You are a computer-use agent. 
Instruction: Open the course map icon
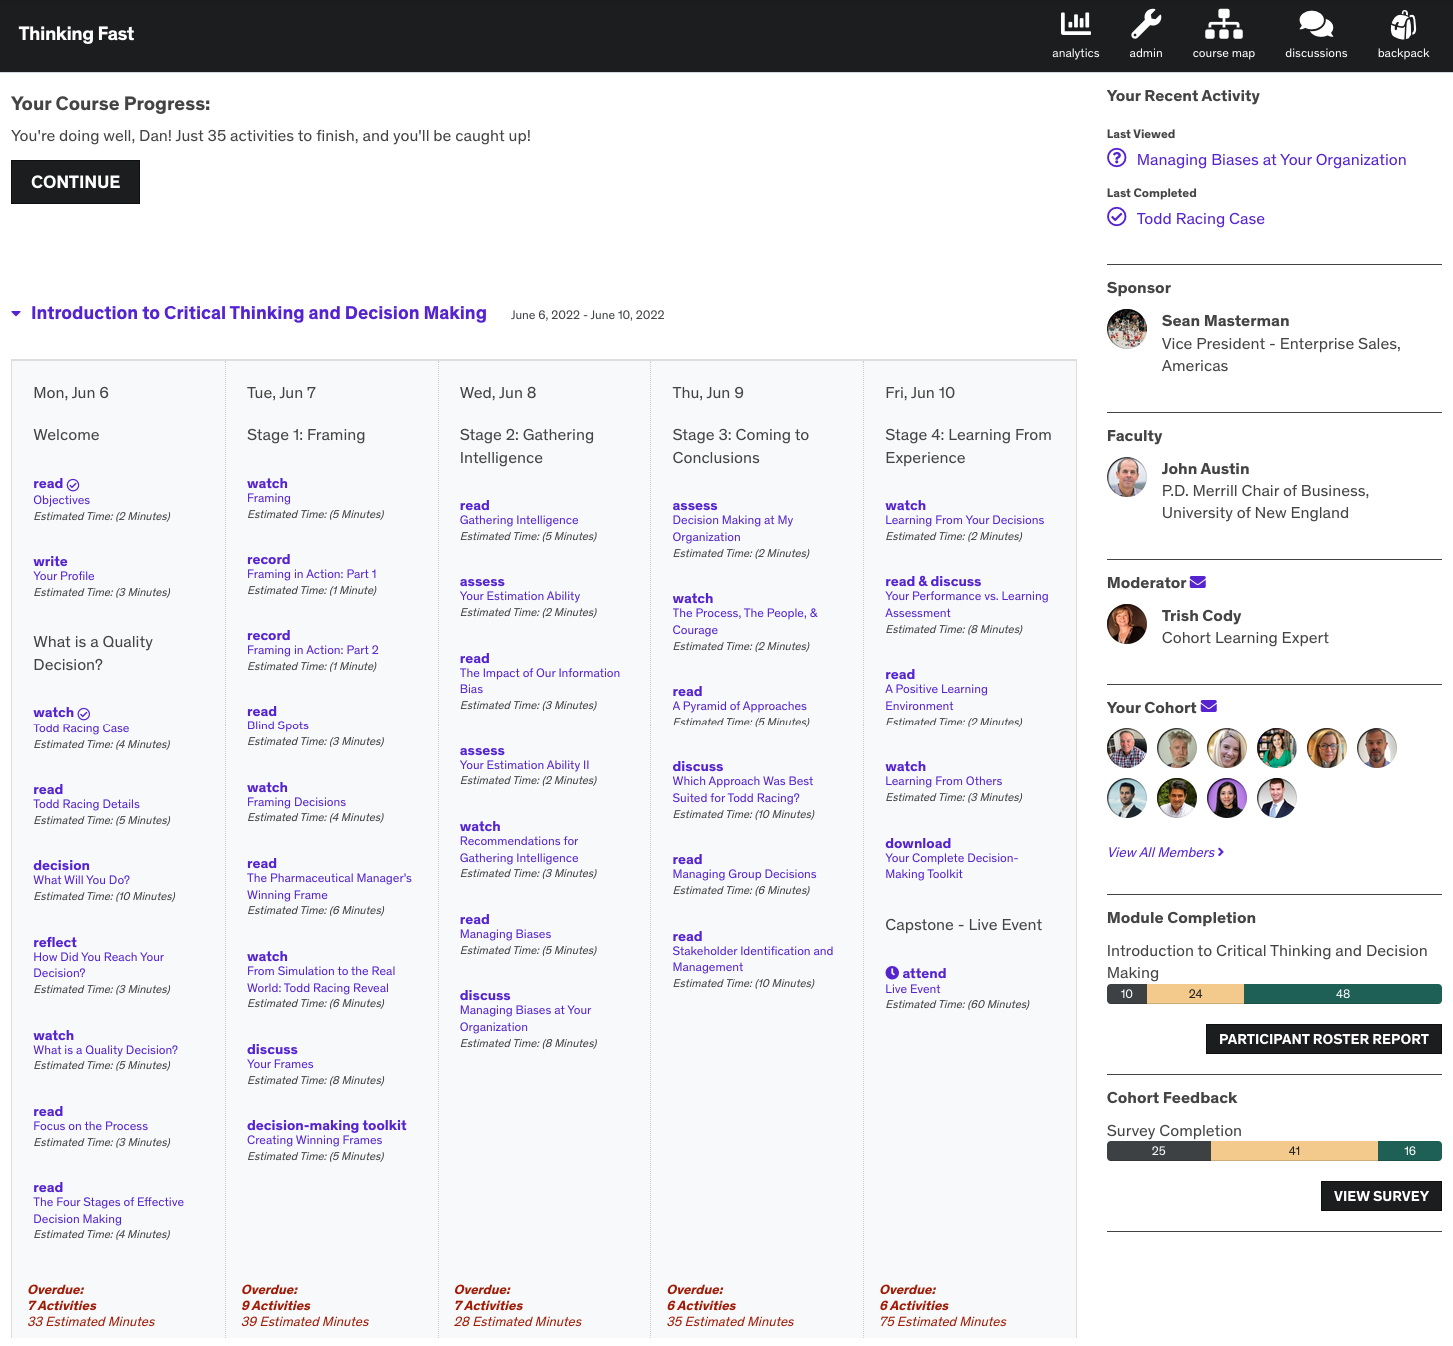pyautogui.click(x=1223, y=23)
